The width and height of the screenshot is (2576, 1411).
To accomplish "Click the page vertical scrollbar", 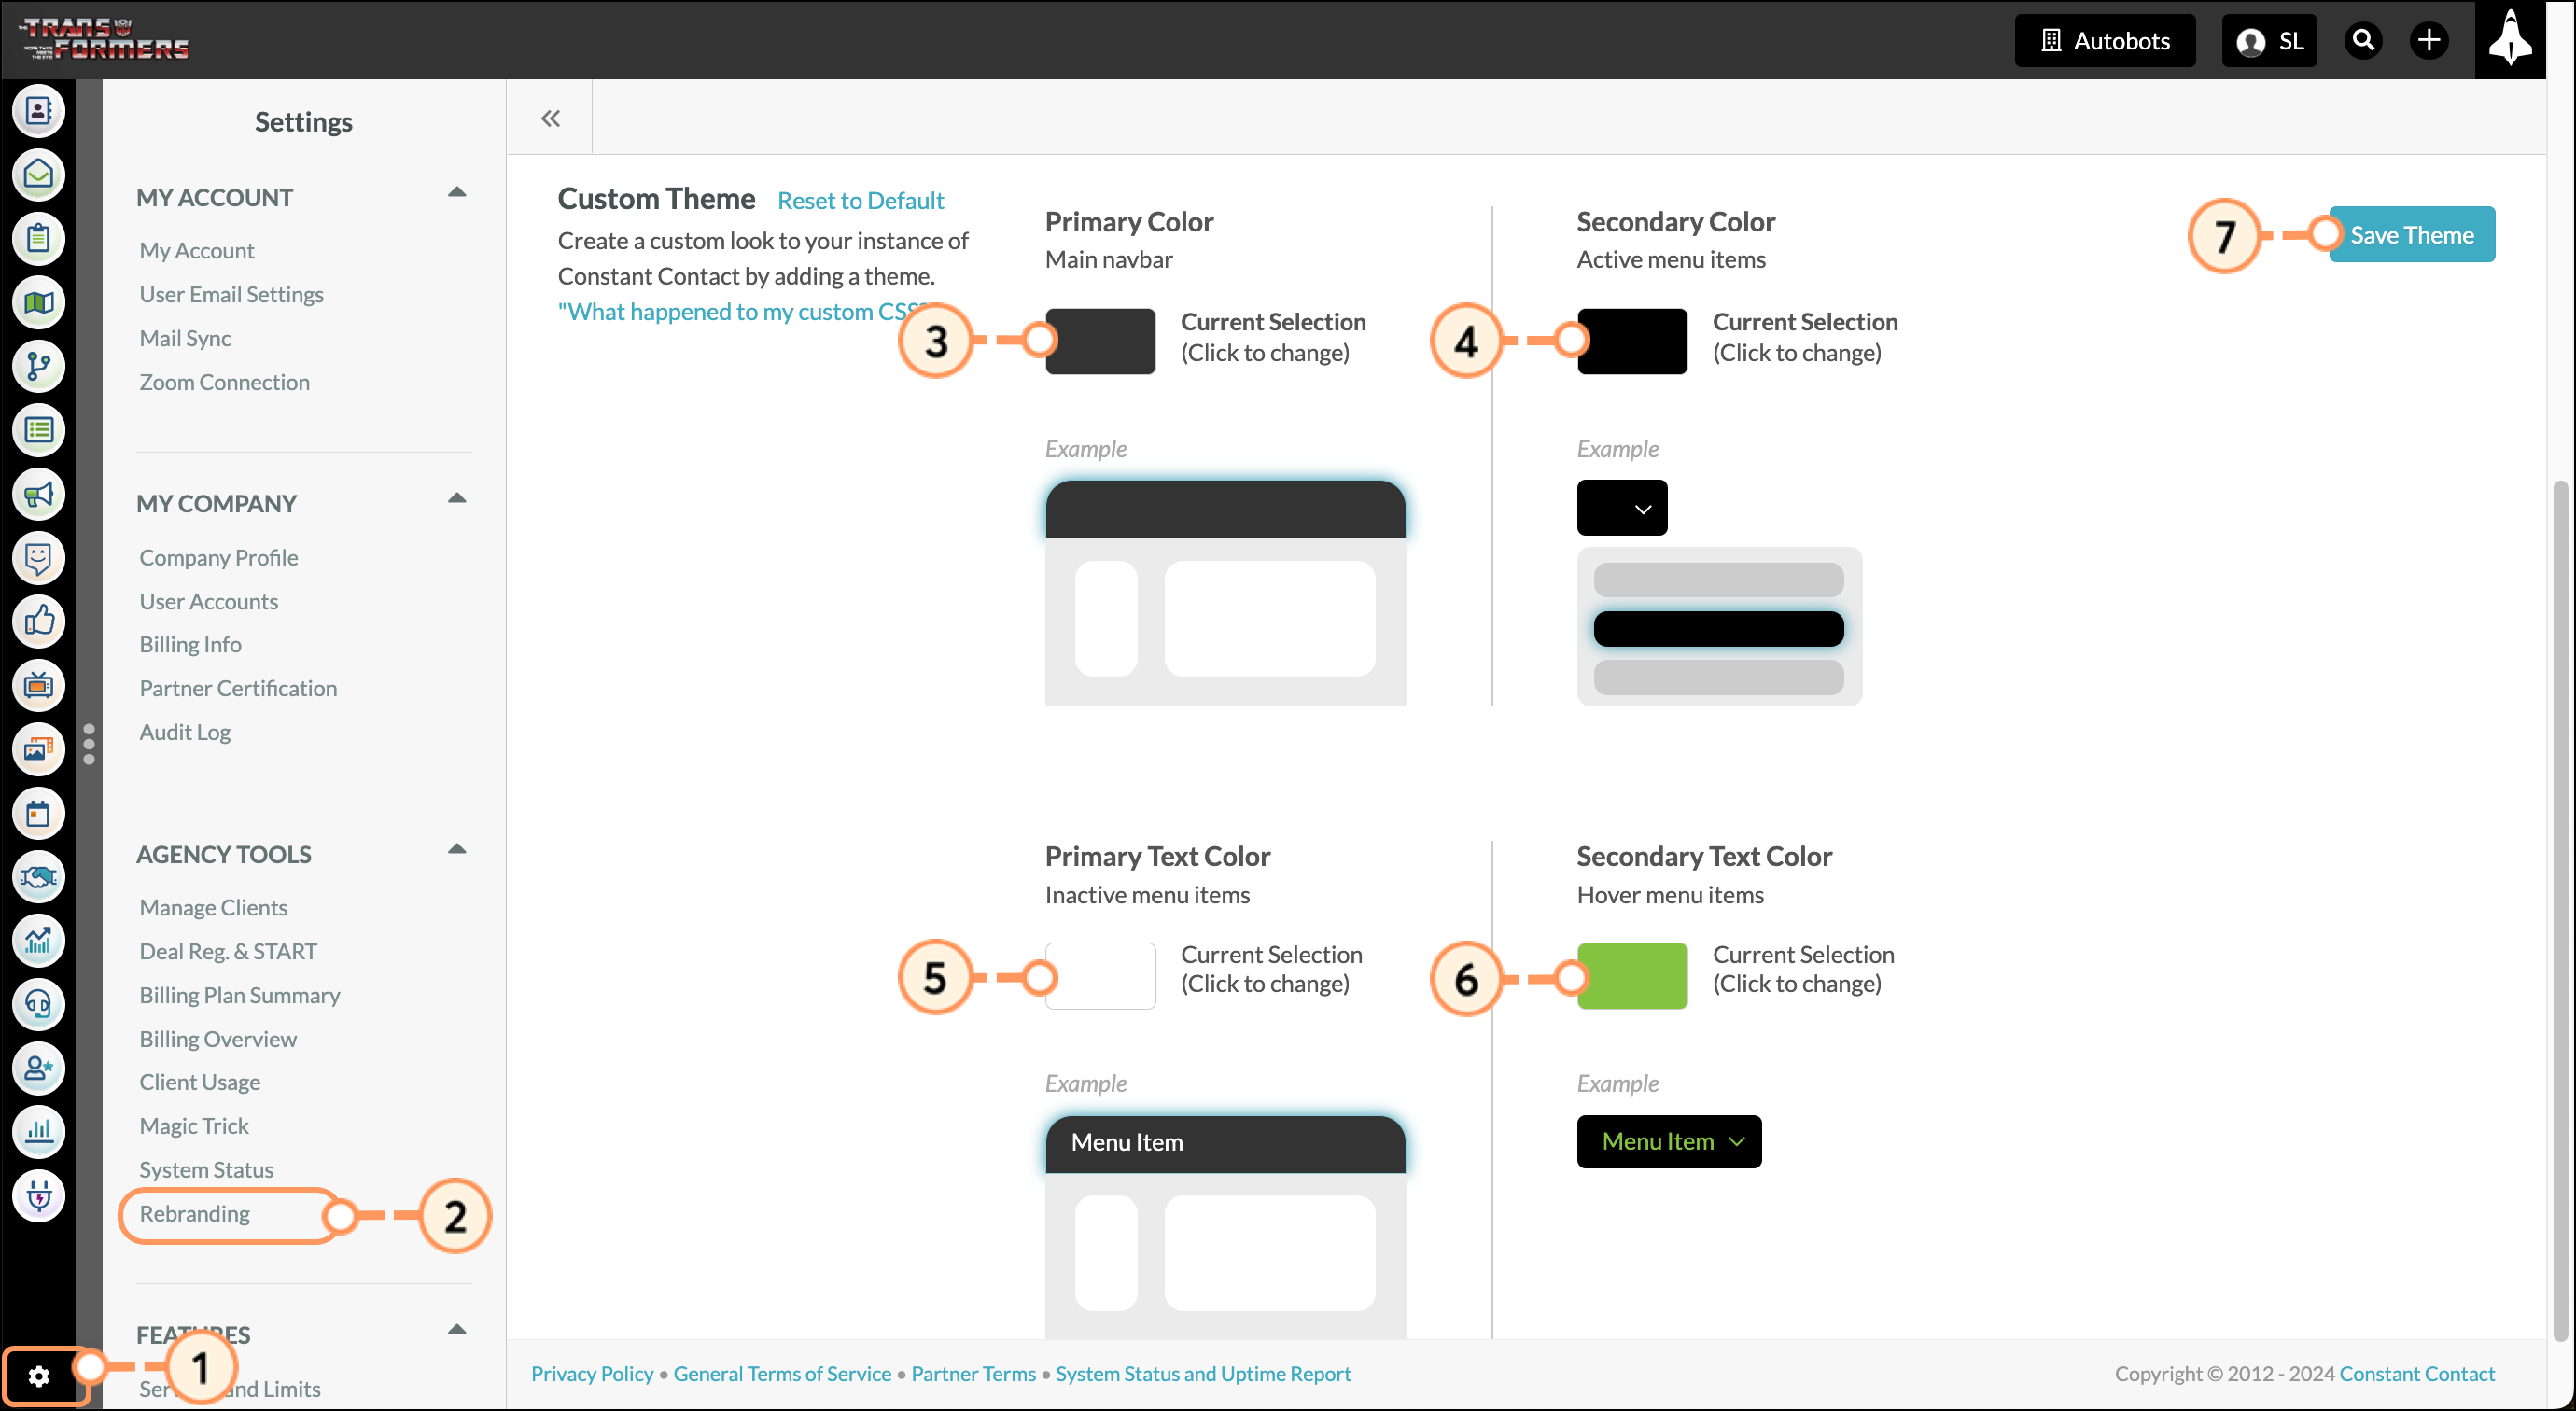I will pos(2560,910).
